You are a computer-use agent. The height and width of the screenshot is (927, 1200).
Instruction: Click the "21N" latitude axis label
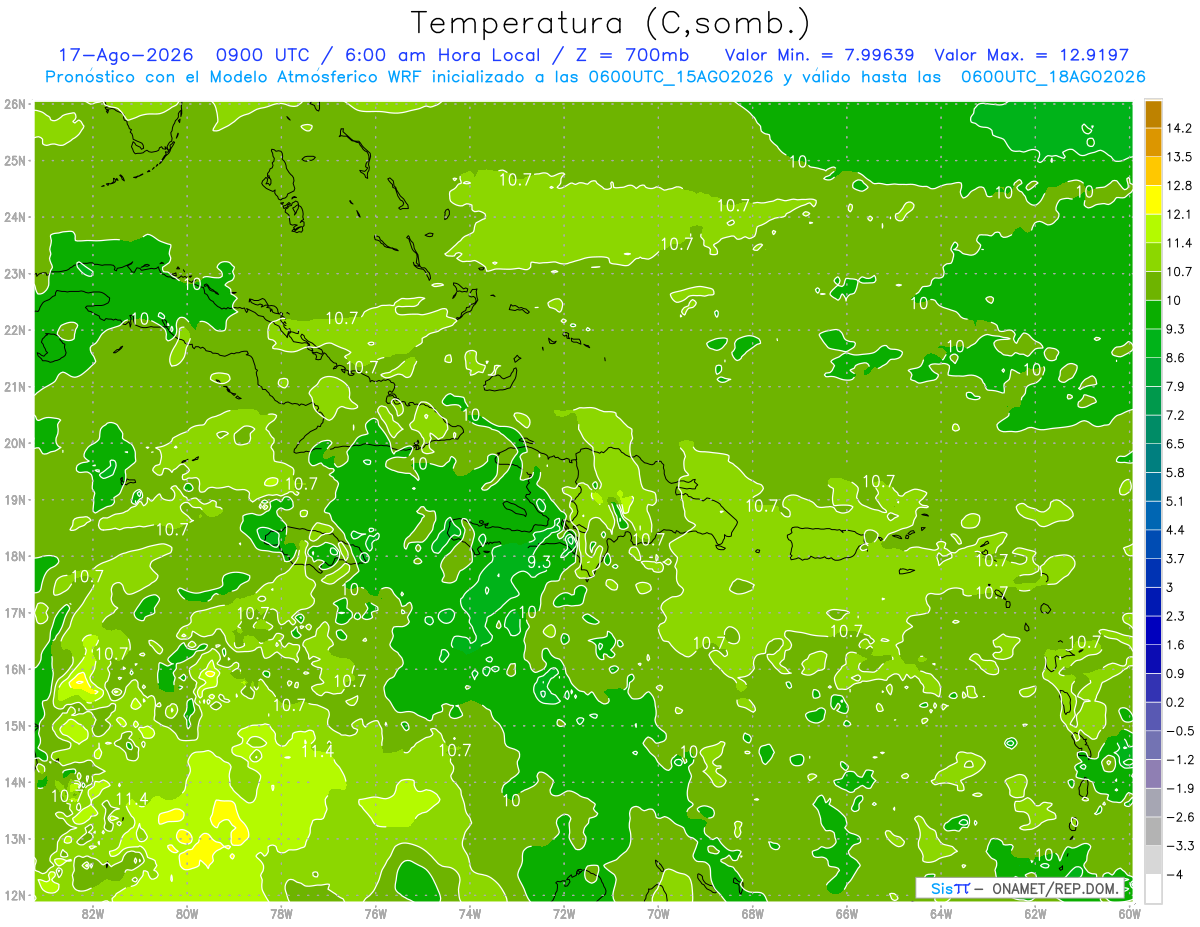click(x=15, y=386)
